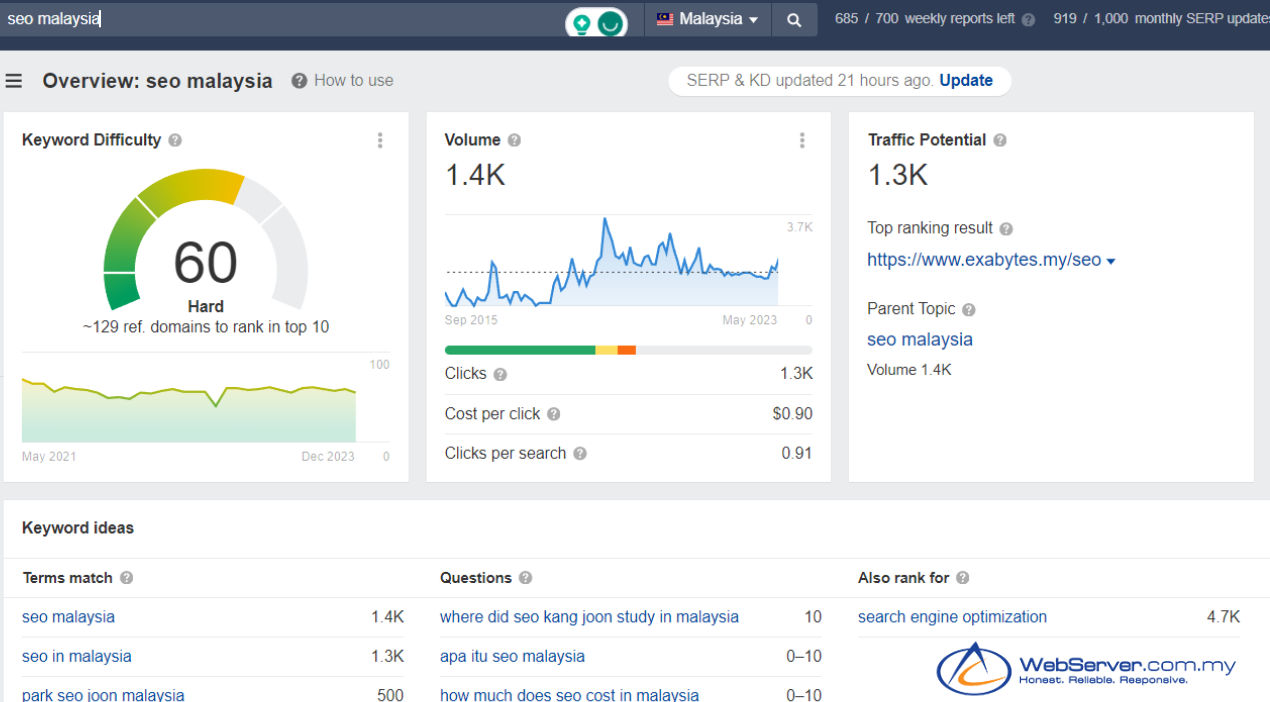This screenshot has width=1270, height=702.
Task: Click the Keyword Difficulty gauge
Action: [x=205, y=242]
